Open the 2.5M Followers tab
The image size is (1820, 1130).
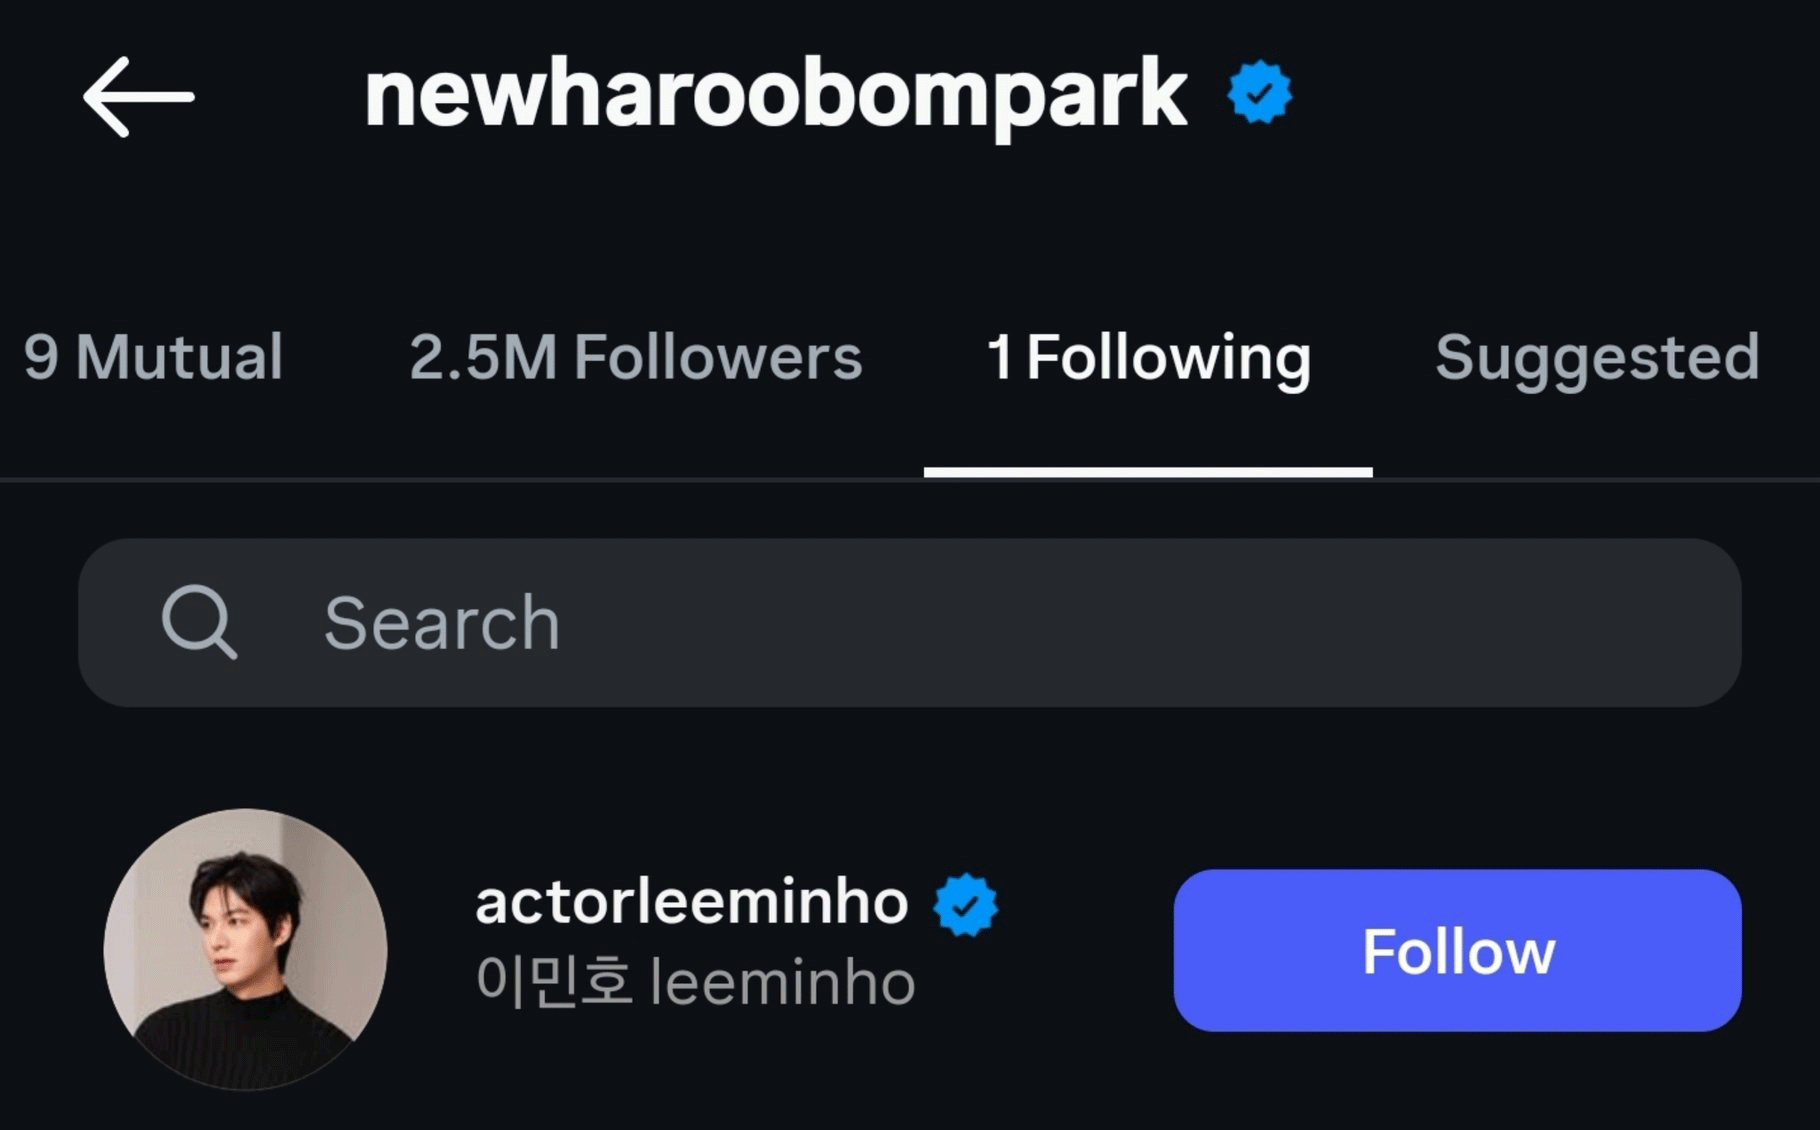[635, 358]
